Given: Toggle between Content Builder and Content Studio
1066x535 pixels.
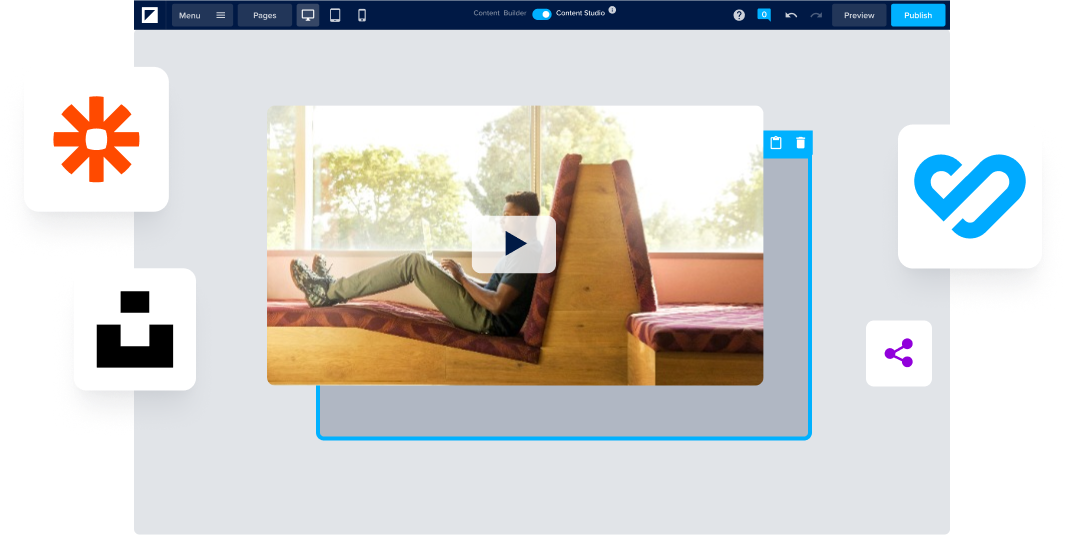Looking at the screenshot, I should click(541, 14).
